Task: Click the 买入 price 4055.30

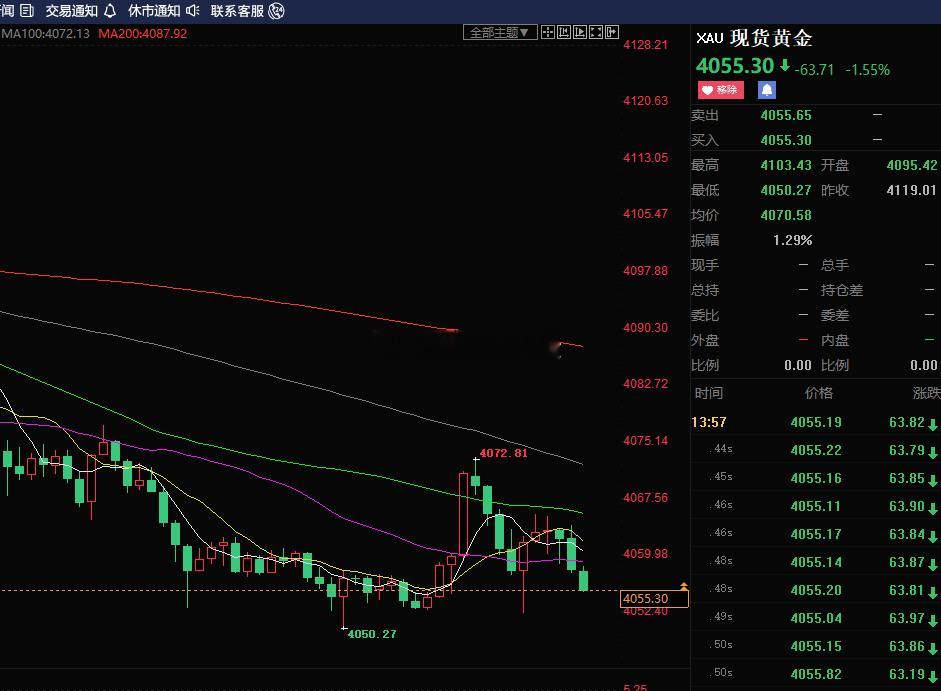Action: tap(786, 140)
